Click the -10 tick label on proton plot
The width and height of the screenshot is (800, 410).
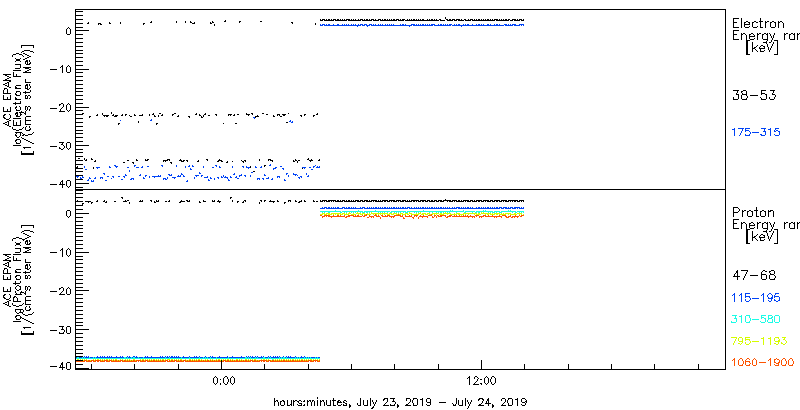[61, 252]
